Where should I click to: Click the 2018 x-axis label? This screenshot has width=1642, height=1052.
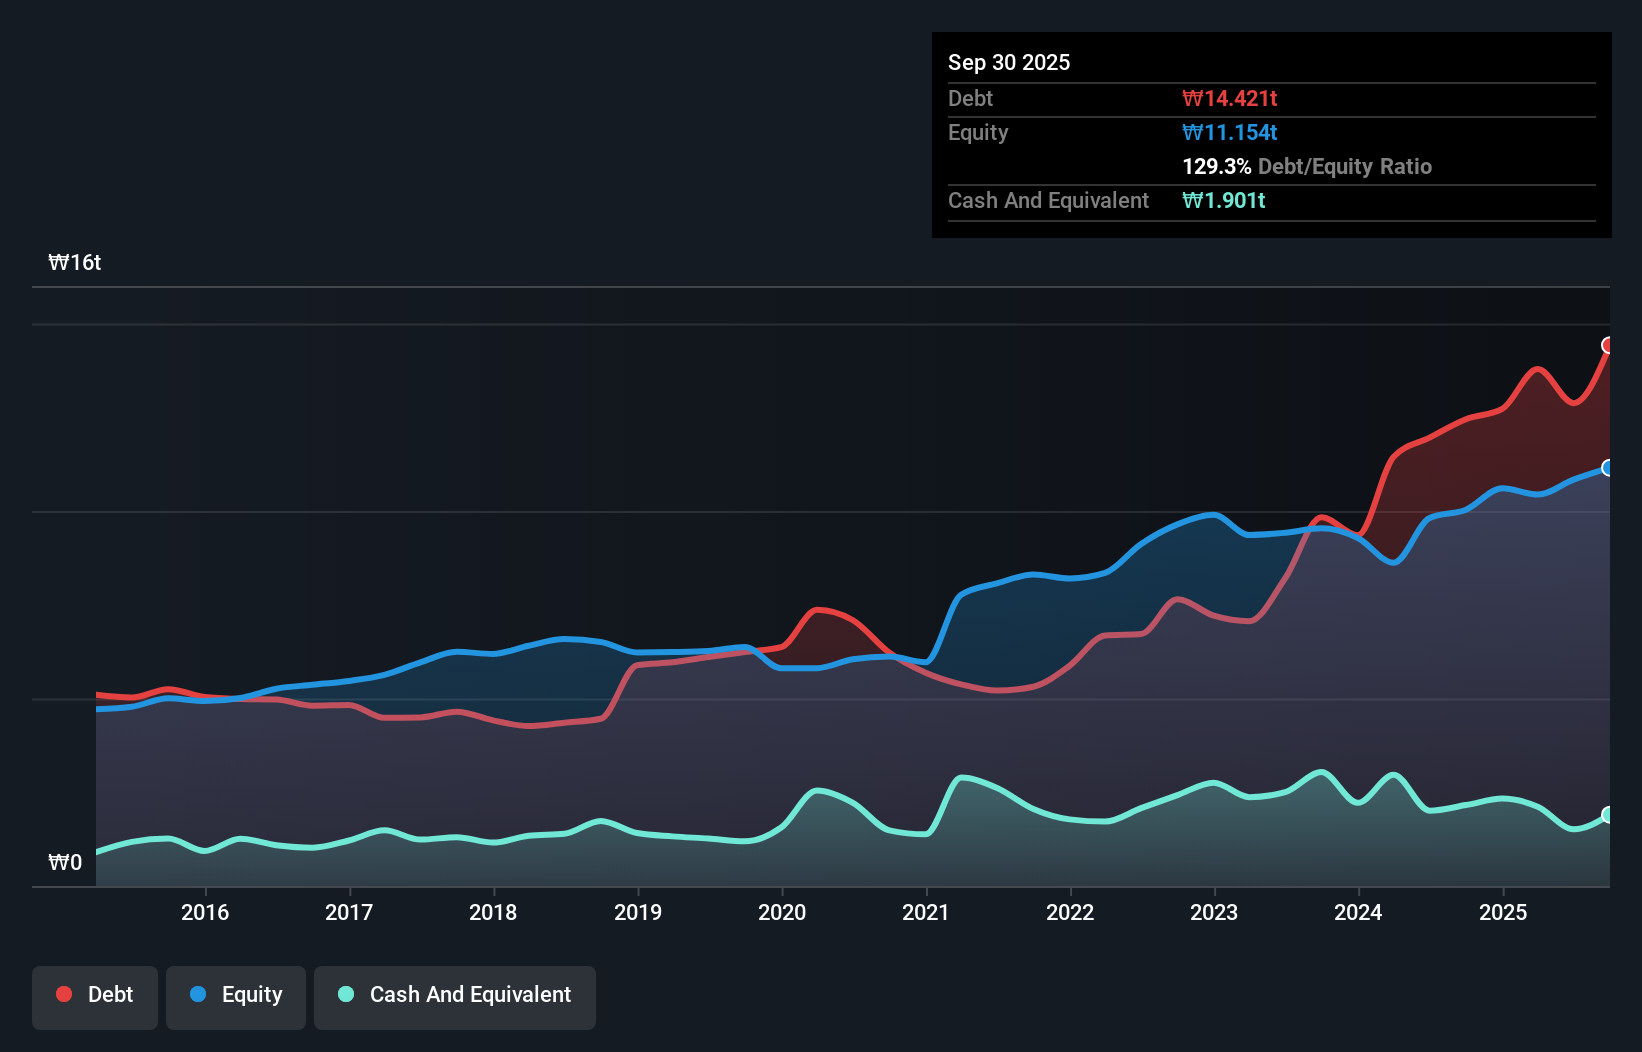tap(493, 912)
